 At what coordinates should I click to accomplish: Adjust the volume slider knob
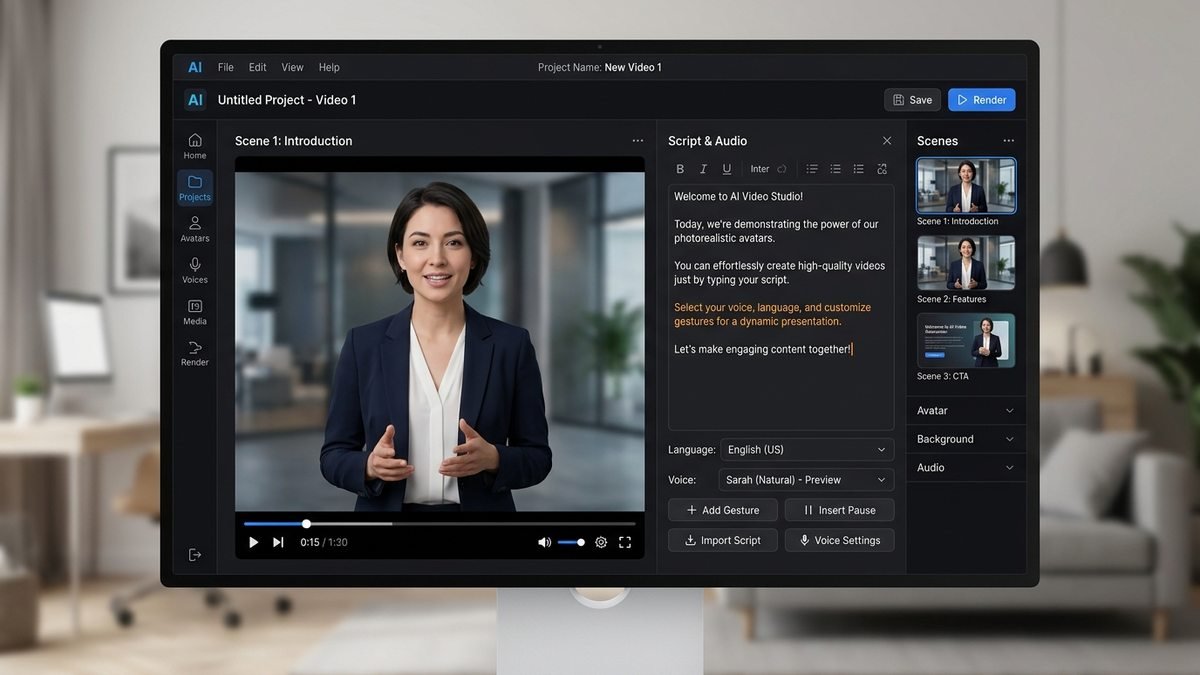click(583, 542)
